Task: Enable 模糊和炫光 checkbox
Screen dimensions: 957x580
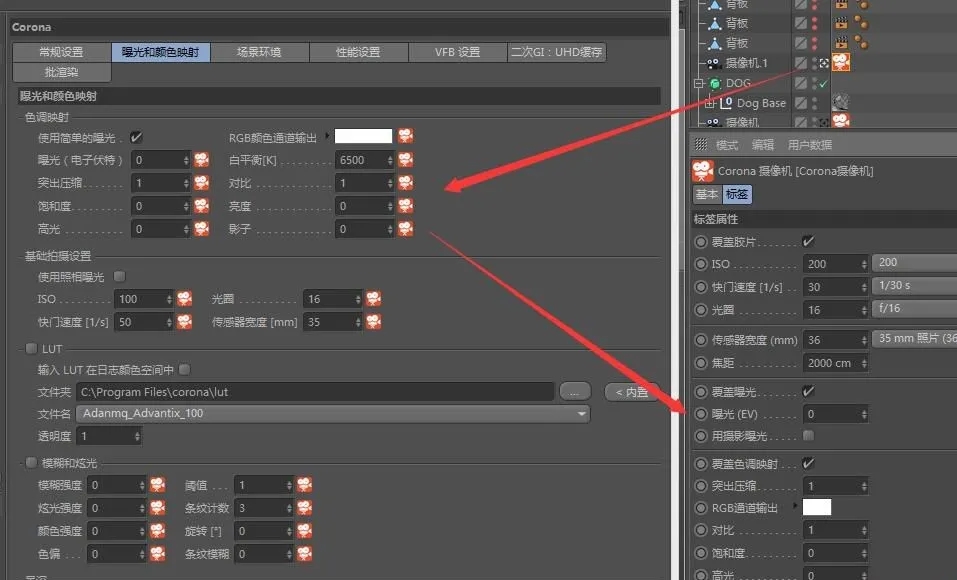Action: 31,463
